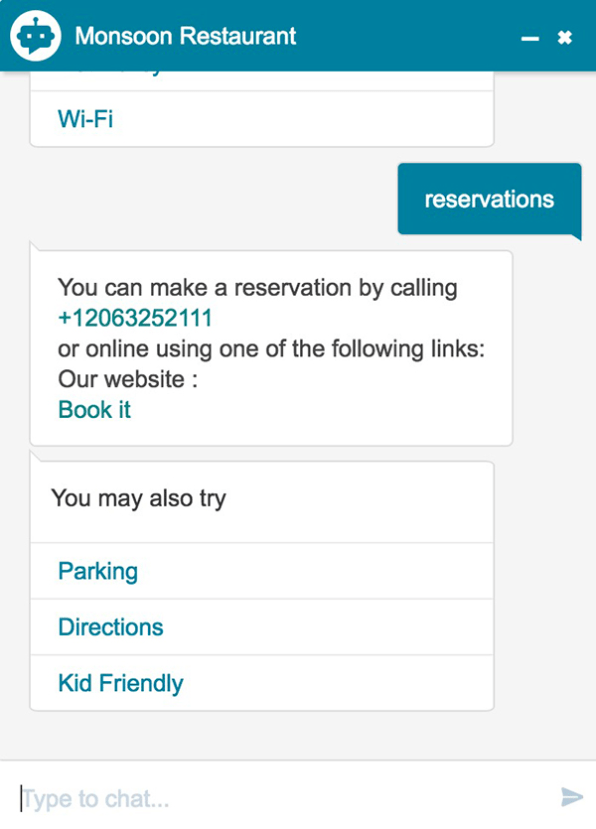Click the partially hidden suggestion above Wi-Fi

tap(262, 80)
